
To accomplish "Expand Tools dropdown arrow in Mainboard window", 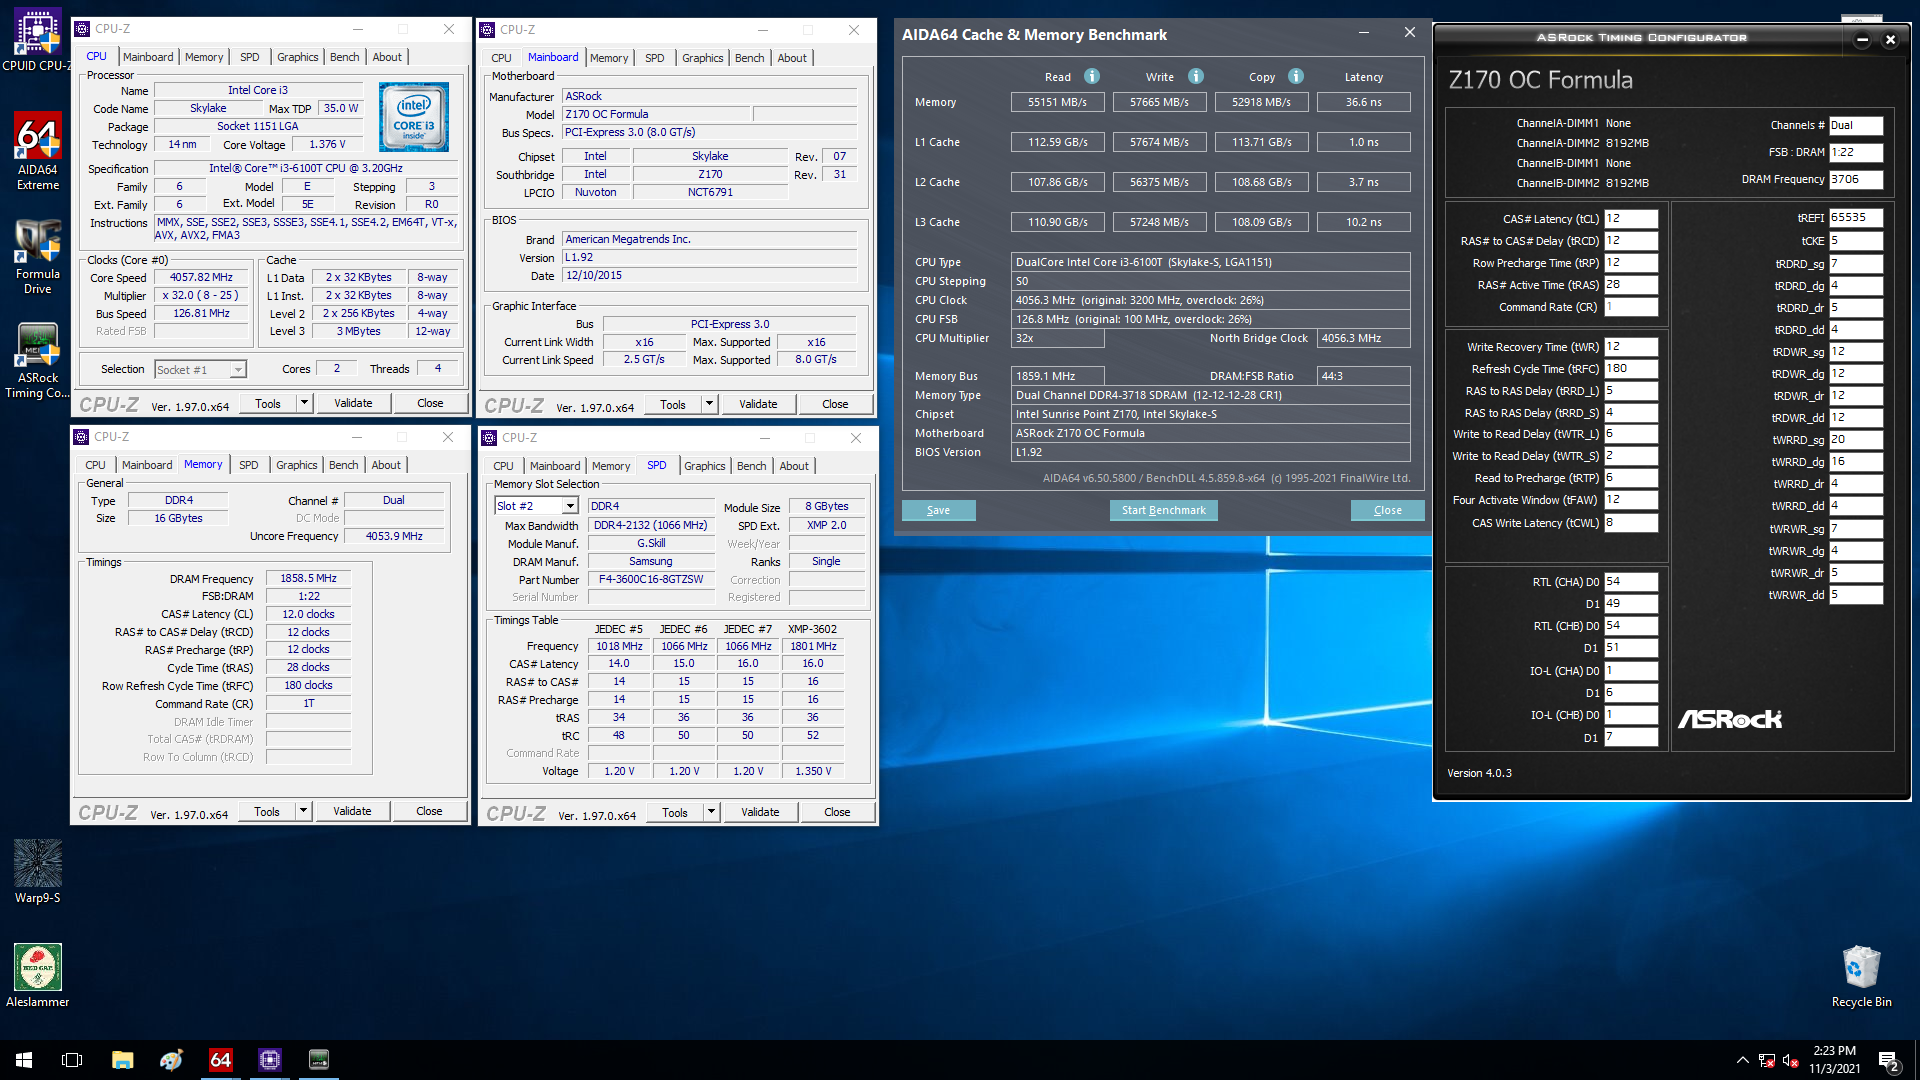I will coord(709,404).
